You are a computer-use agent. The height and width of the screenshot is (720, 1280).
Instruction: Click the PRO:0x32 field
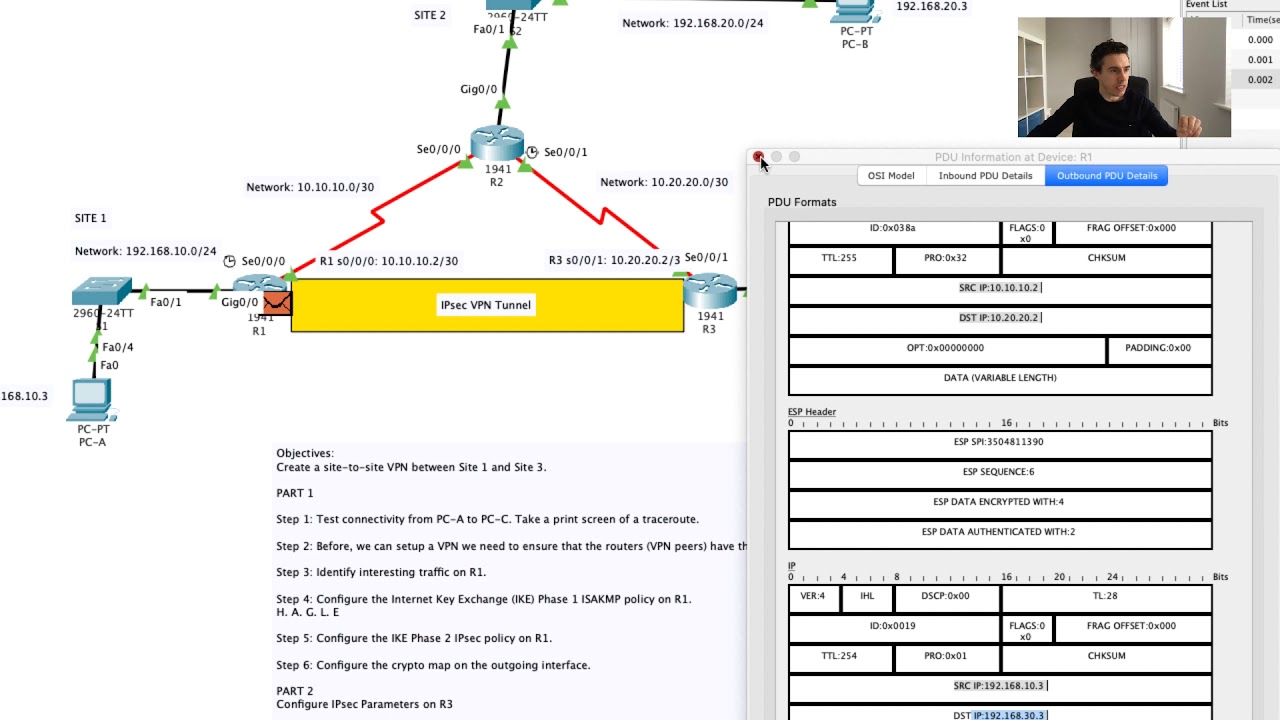point(947,258)
